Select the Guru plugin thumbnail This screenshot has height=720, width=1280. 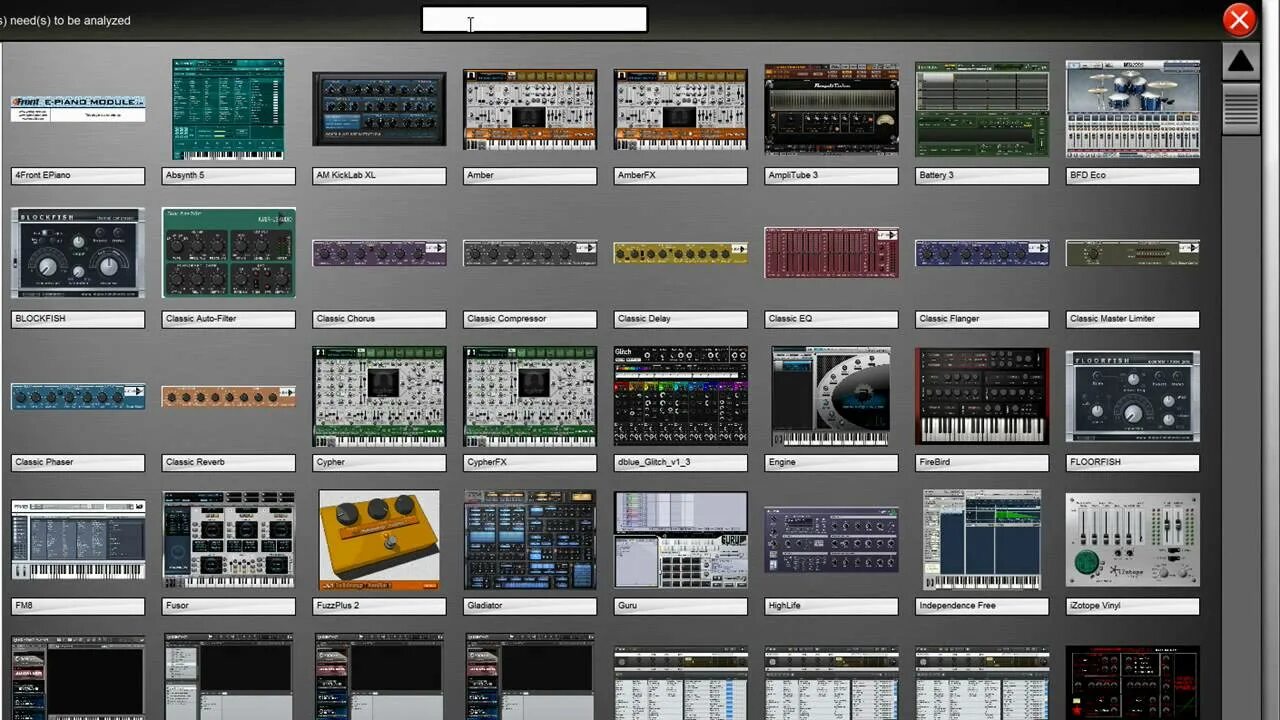coord(680,540)
